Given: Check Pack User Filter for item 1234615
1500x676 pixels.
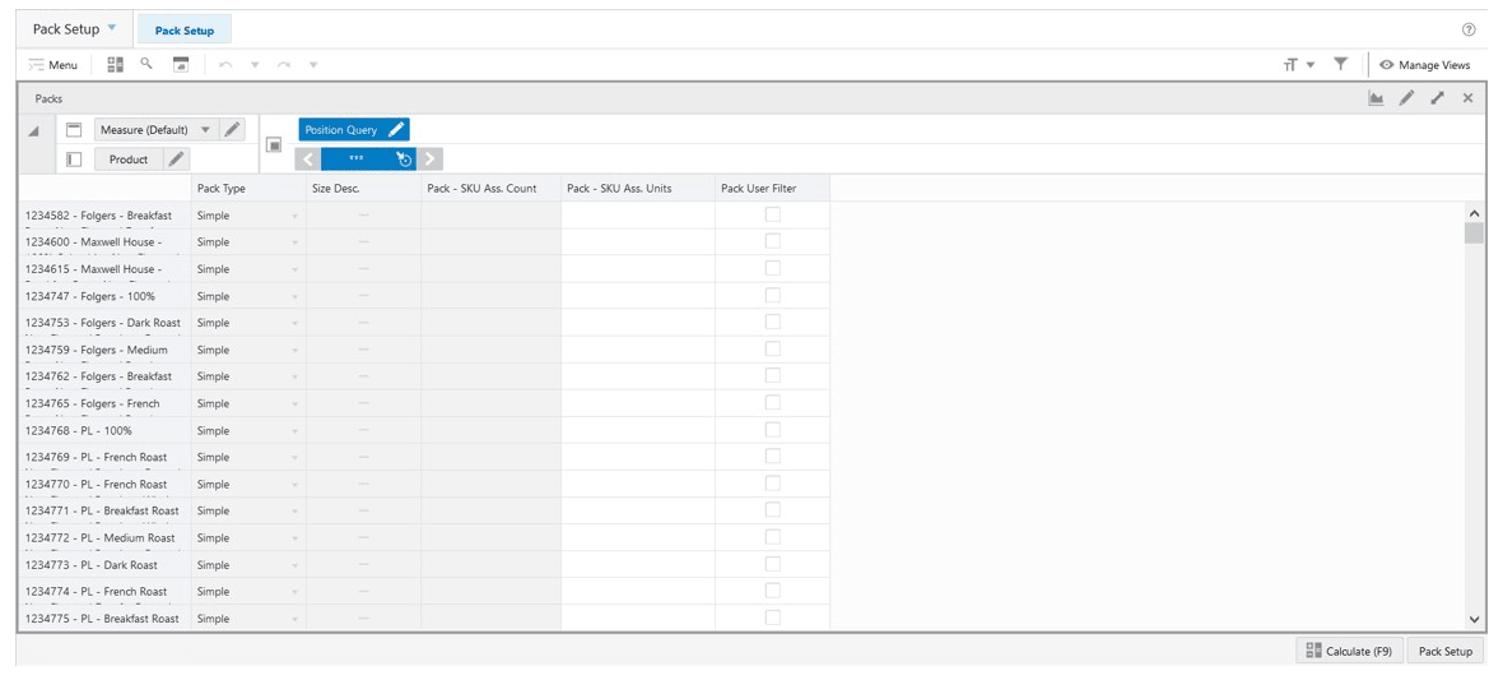Looking at the screenshot, I should pyautogui.click(x=773, y=268).
